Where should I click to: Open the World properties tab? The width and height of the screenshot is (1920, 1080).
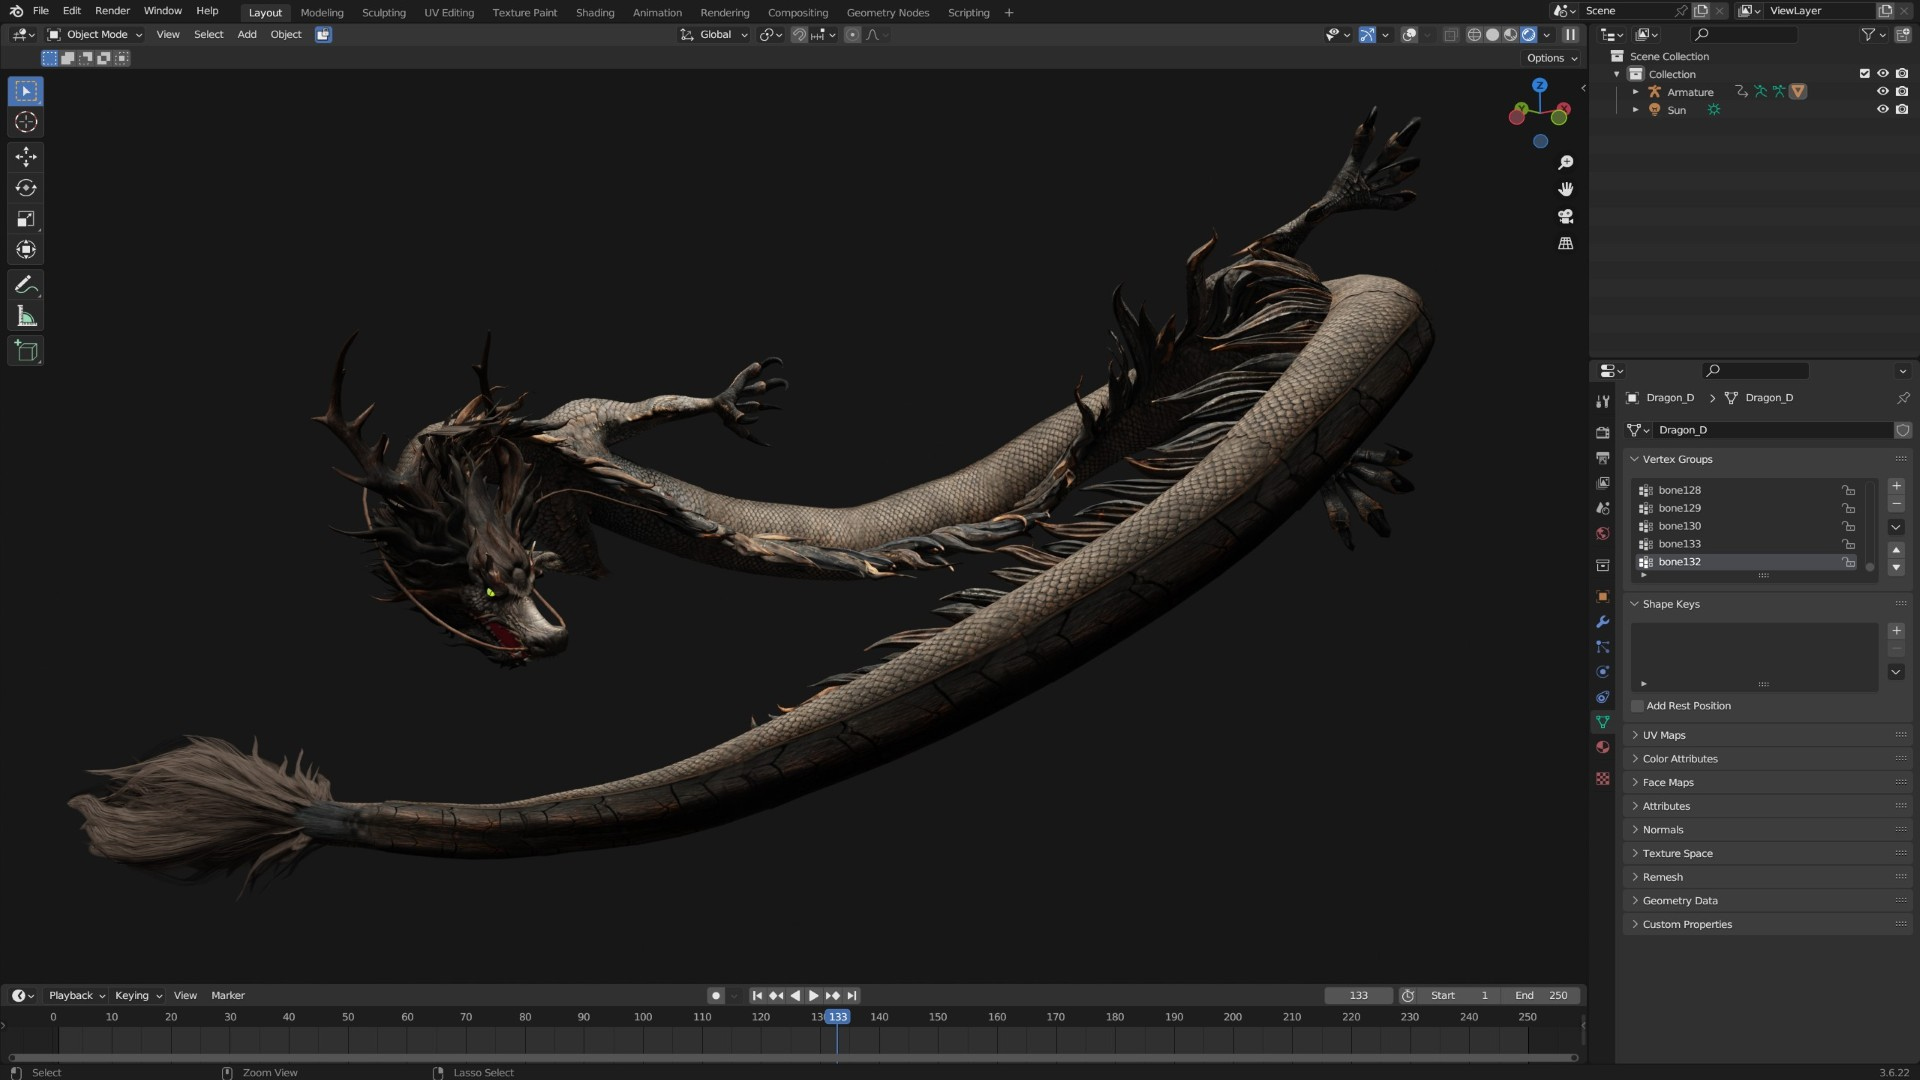pos(1603,534)
